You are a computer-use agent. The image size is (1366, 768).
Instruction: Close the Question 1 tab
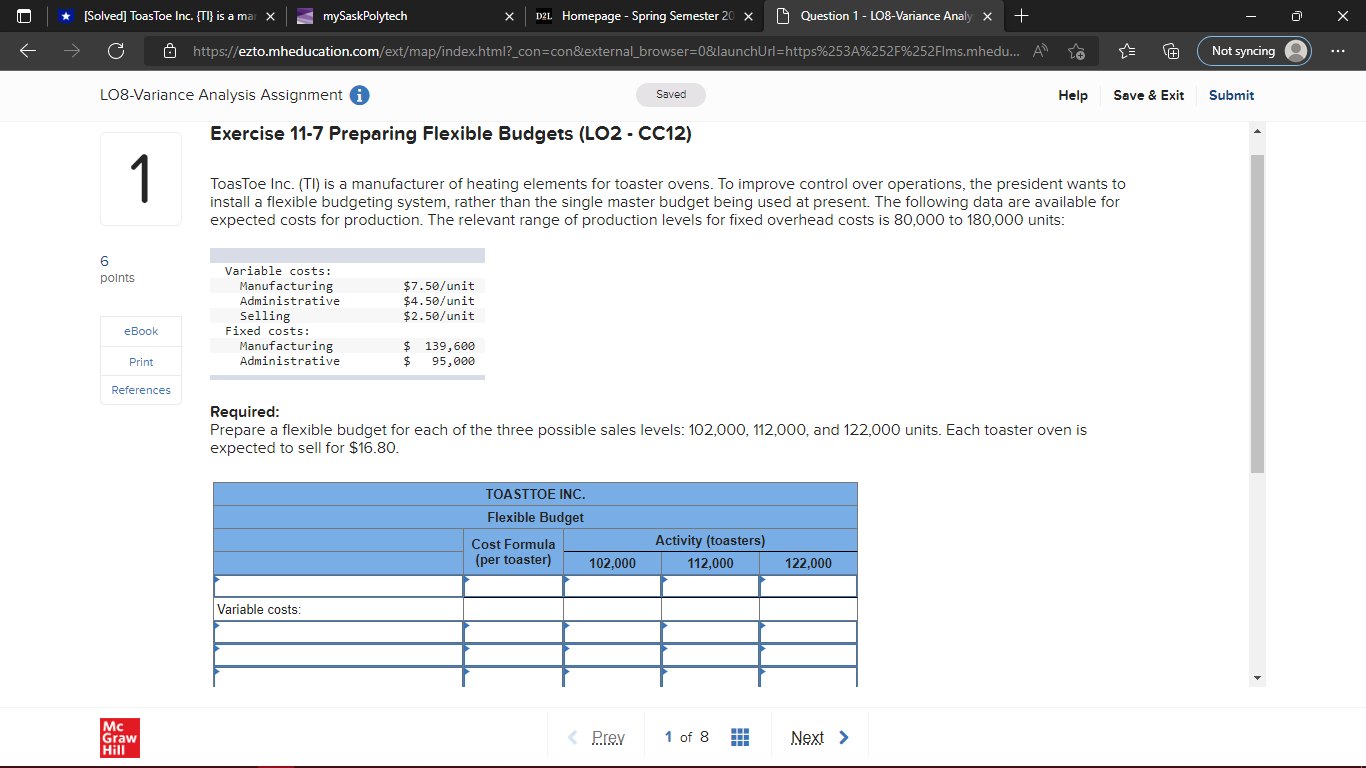point(986,16)
